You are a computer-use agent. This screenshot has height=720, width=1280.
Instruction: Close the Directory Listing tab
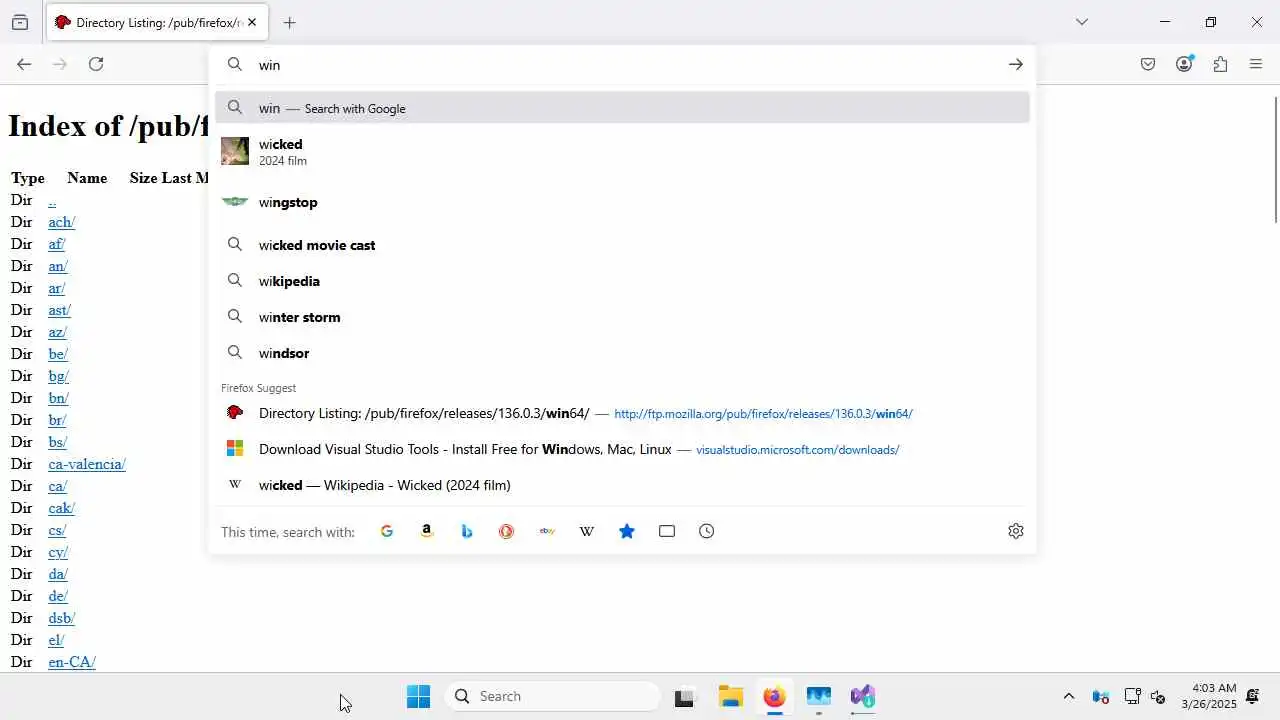pyautogui.click(x=252, y=22)
